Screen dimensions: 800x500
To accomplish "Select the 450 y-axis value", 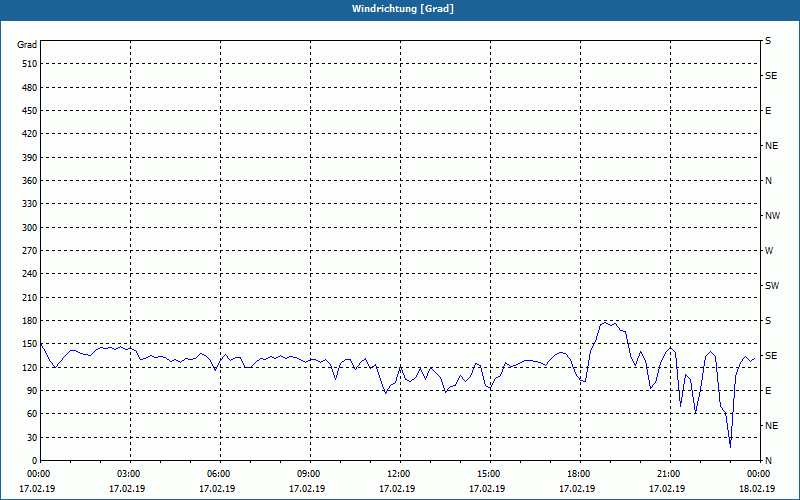I will pos(30,111).
